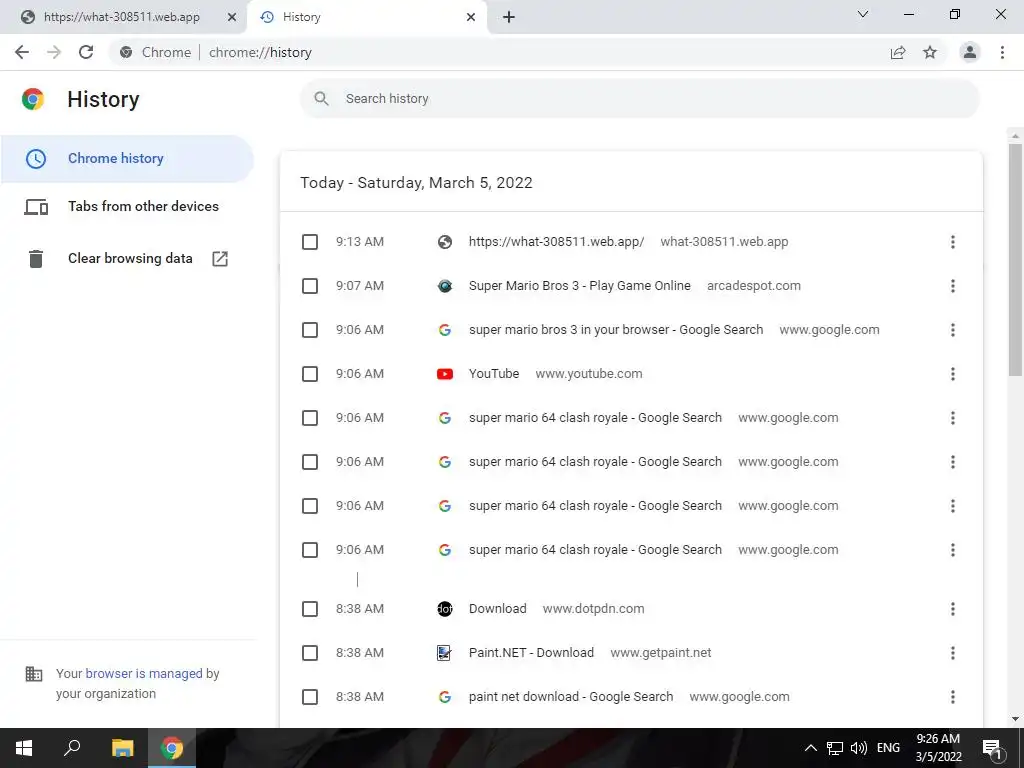Check the 8:38 AM Download entry box
This screenshot has height=768, width=1024.
(x=310, y=609)
